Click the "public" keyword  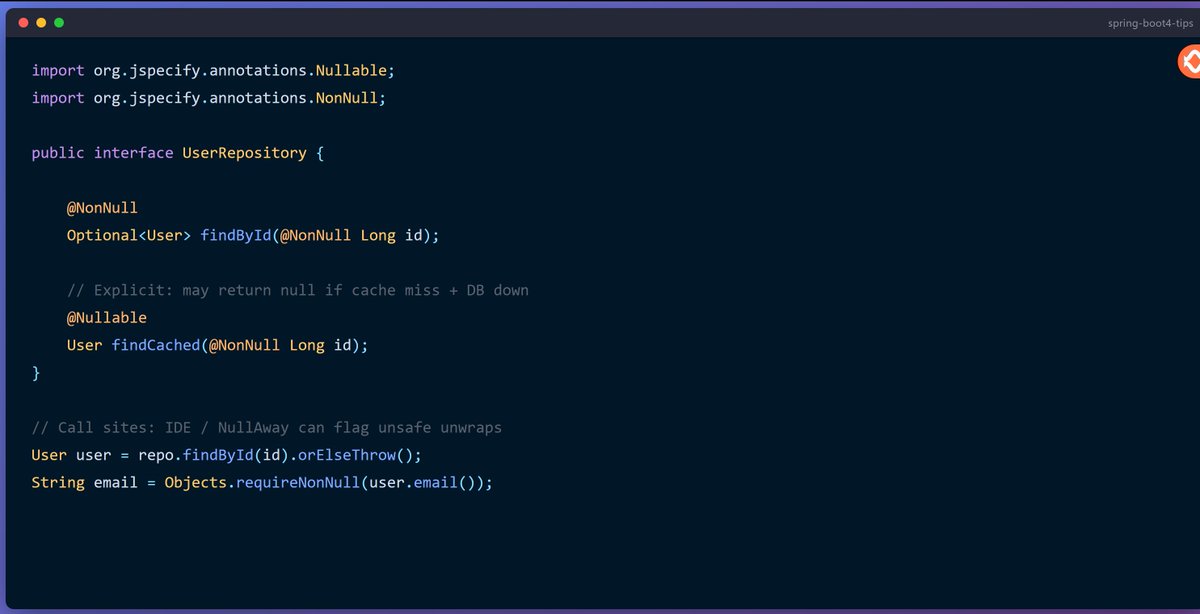(58, 153)
